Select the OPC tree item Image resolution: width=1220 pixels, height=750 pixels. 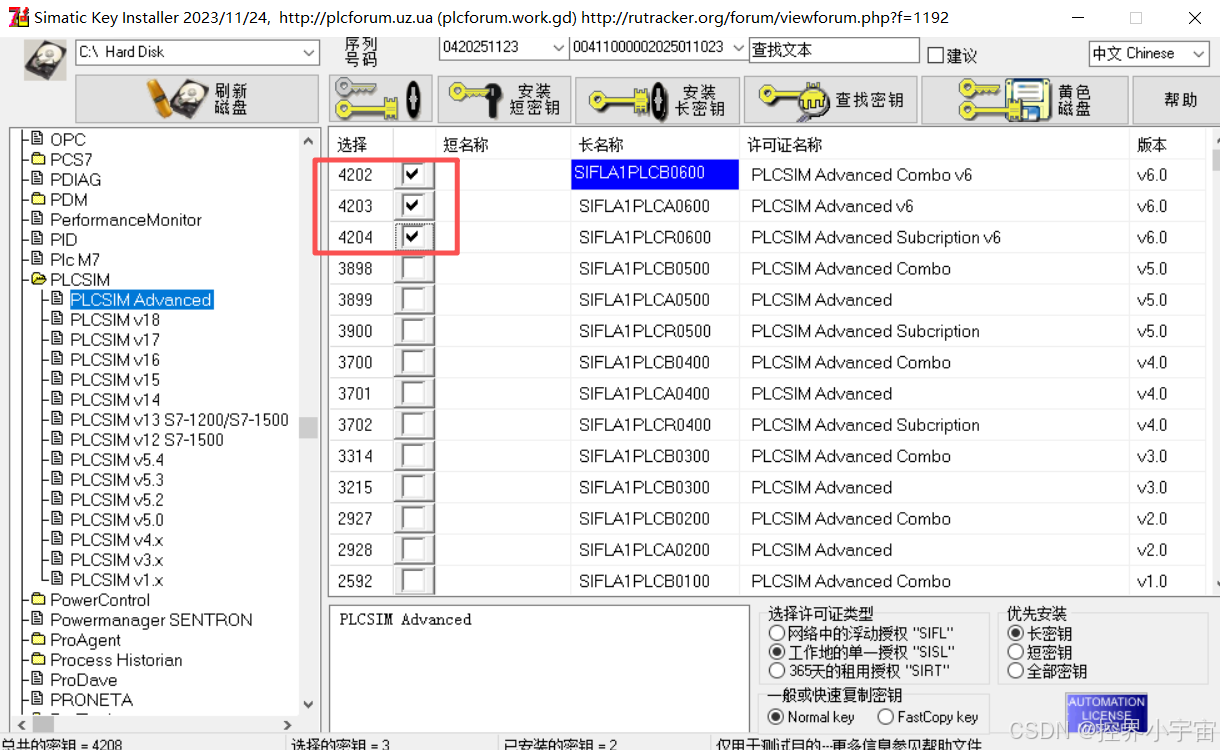pyautogui.click(x=68, y=140)
